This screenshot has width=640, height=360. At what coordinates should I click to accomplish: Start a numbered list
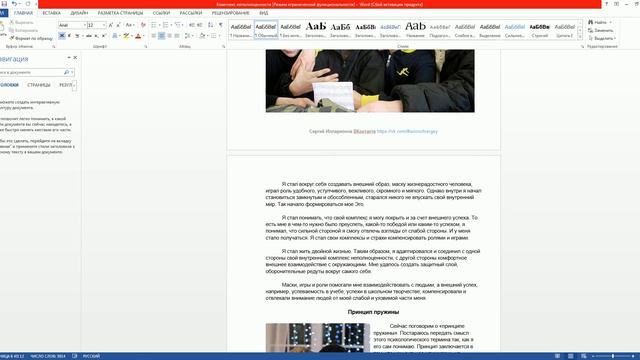[x=166, y=25]
